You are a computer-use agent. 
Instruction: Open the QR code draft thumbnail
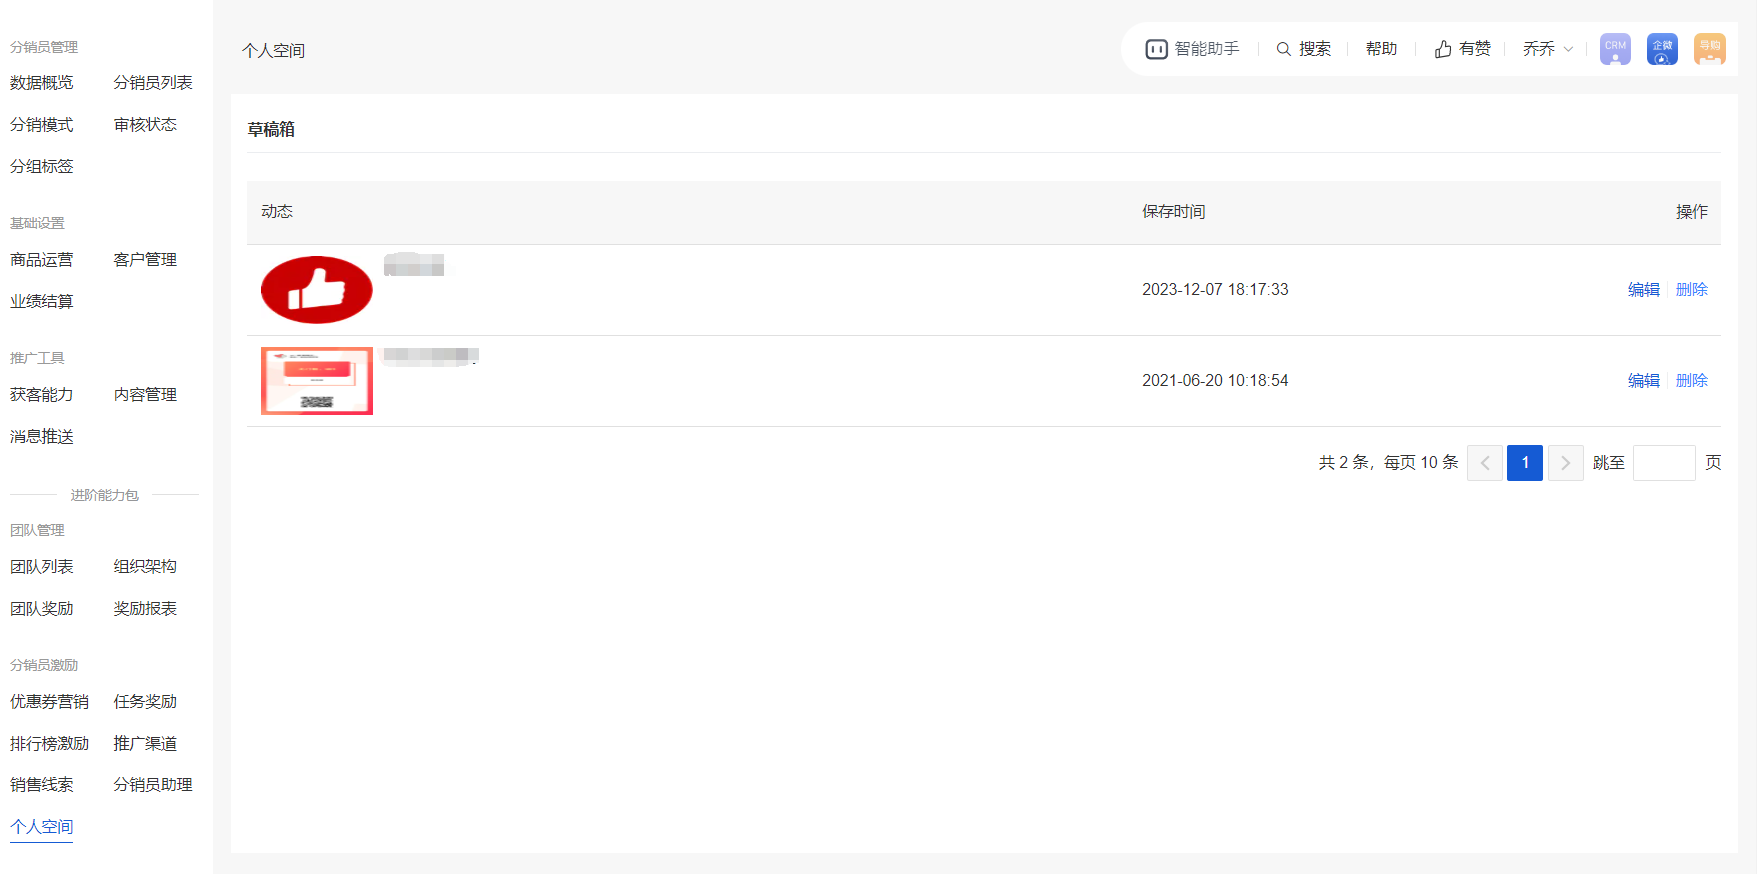[317, 381]
